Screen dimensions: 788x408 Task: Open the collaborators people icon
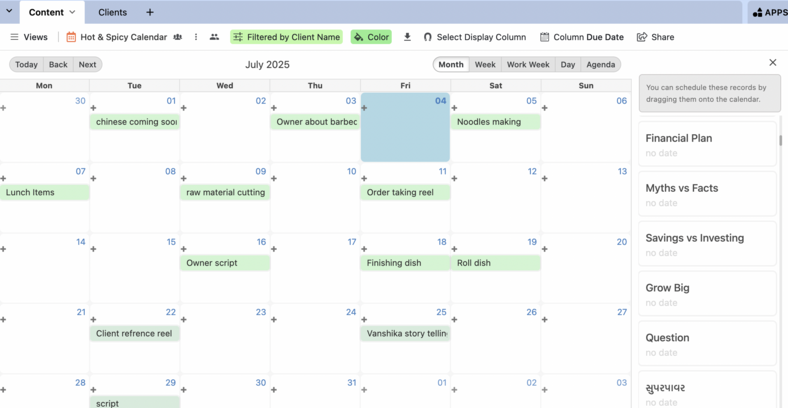[x=214, y=37]
